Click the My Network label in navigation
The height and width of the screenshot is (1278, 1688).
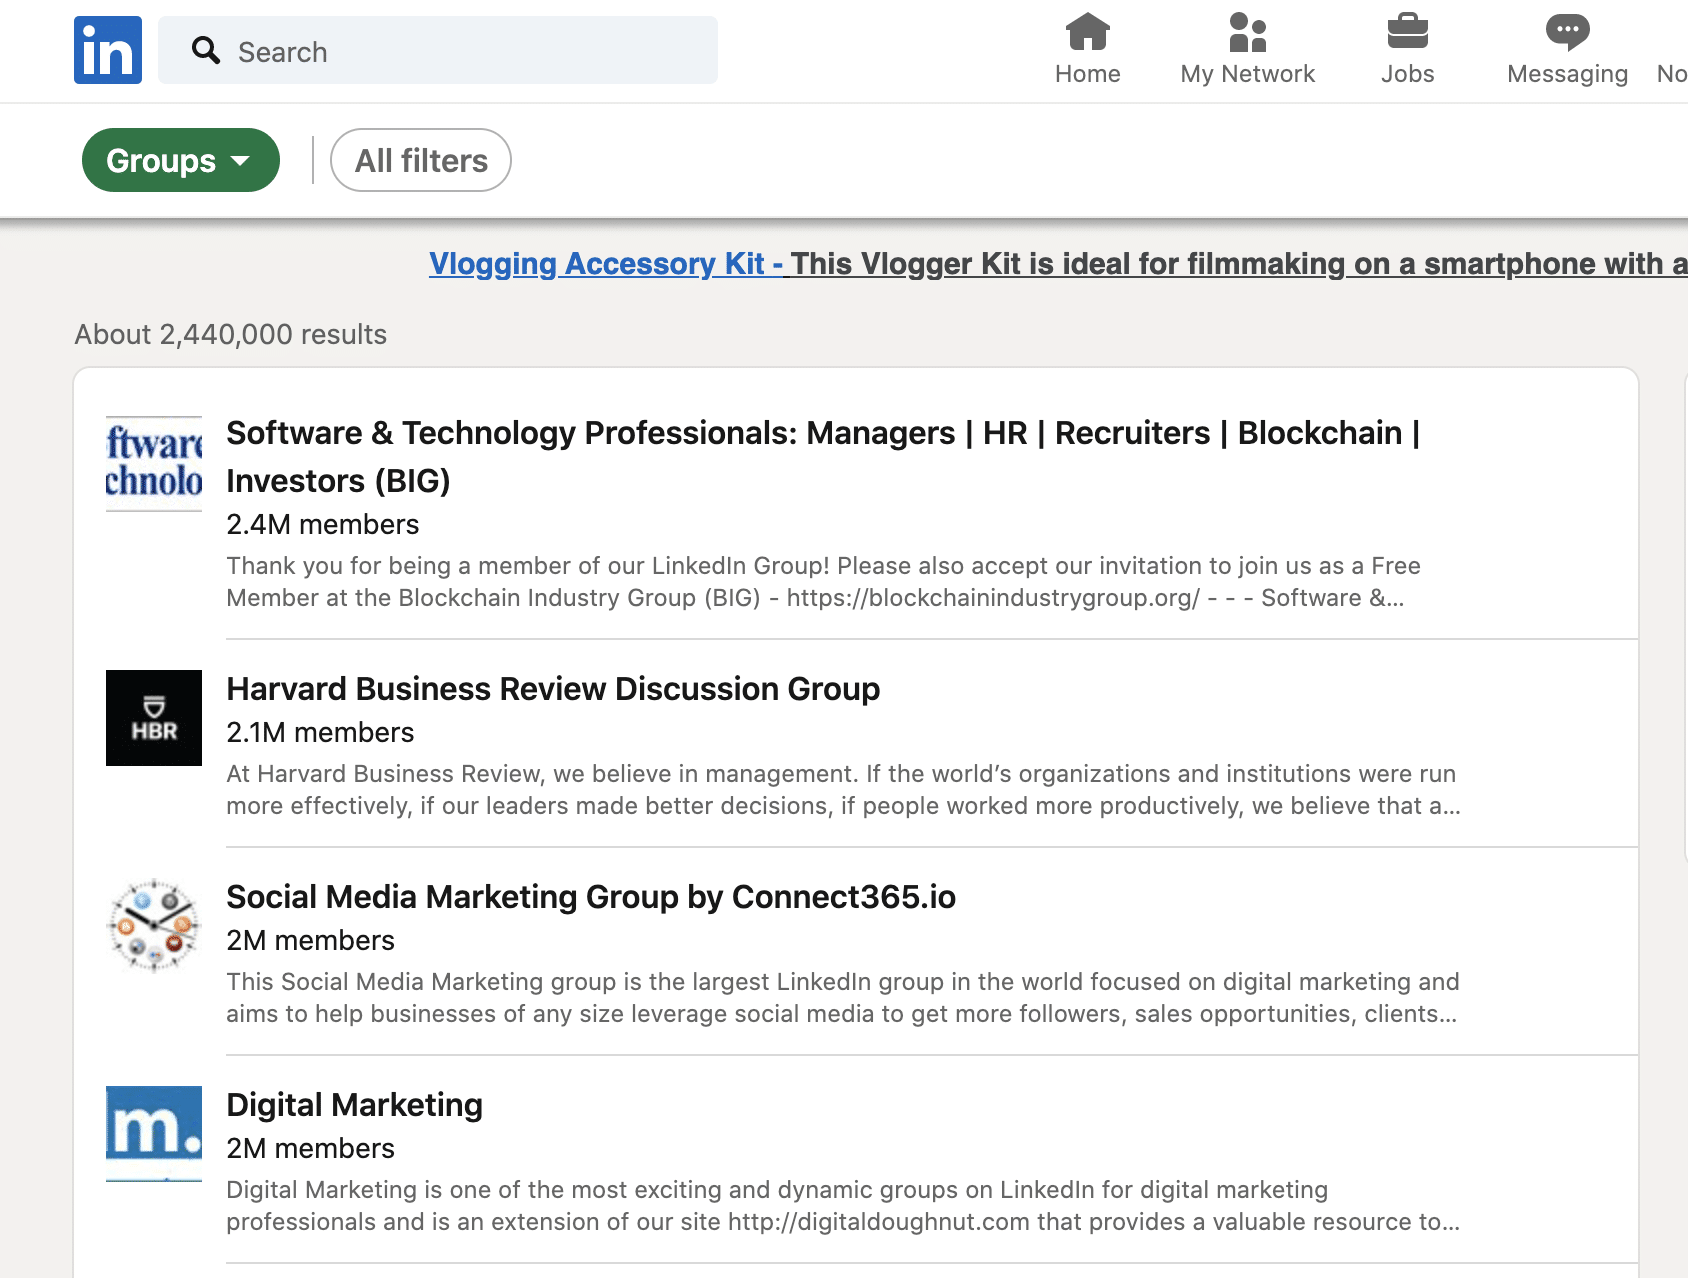(1247, 74)
